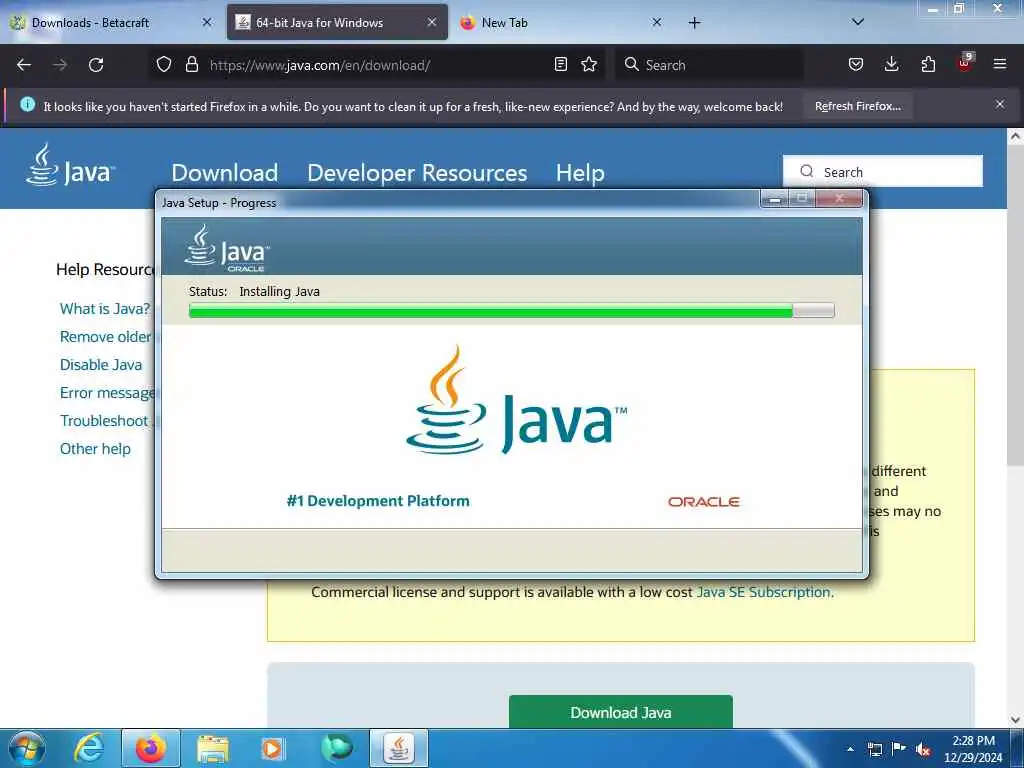Screen dimensions: 1024x768
Task: Open uBlock extension icon with badge
Action: [x=965, y=63]
